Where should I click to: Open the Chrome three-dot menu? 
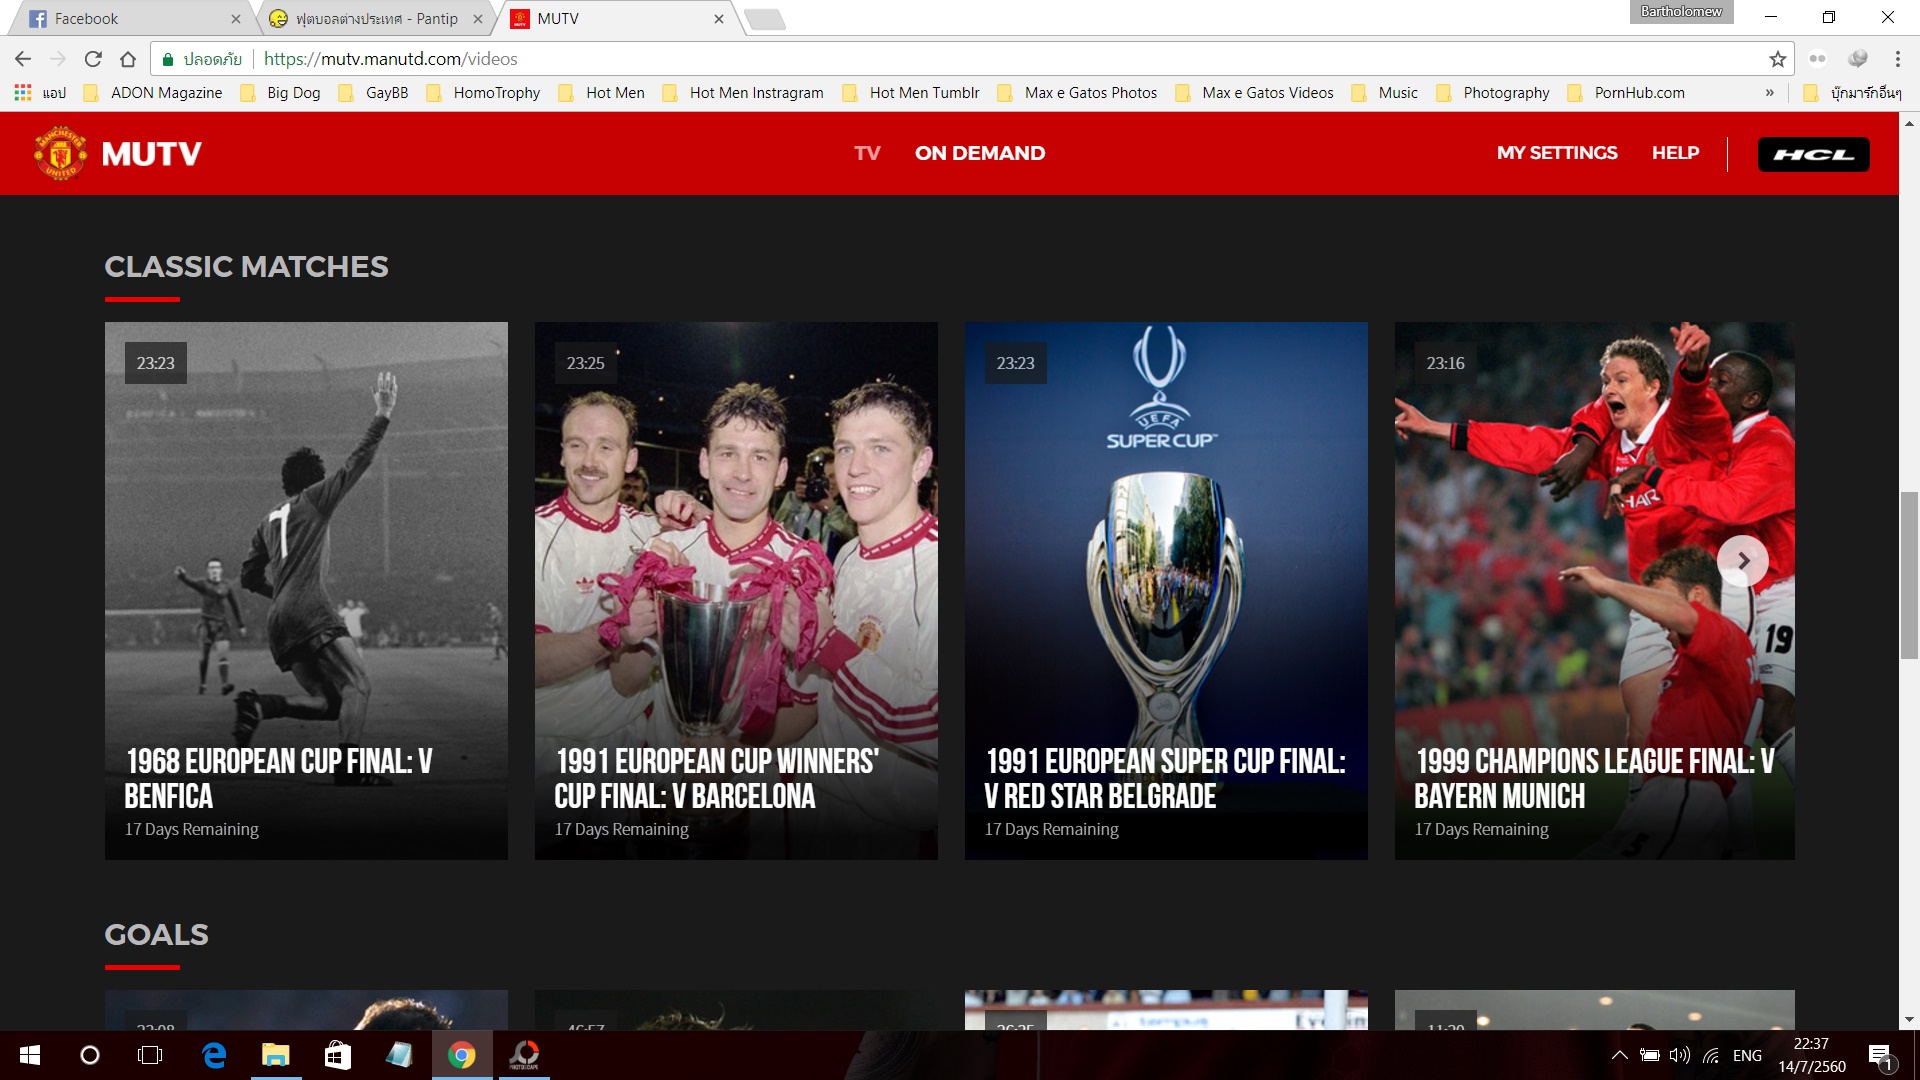[x=1897, y=59]
